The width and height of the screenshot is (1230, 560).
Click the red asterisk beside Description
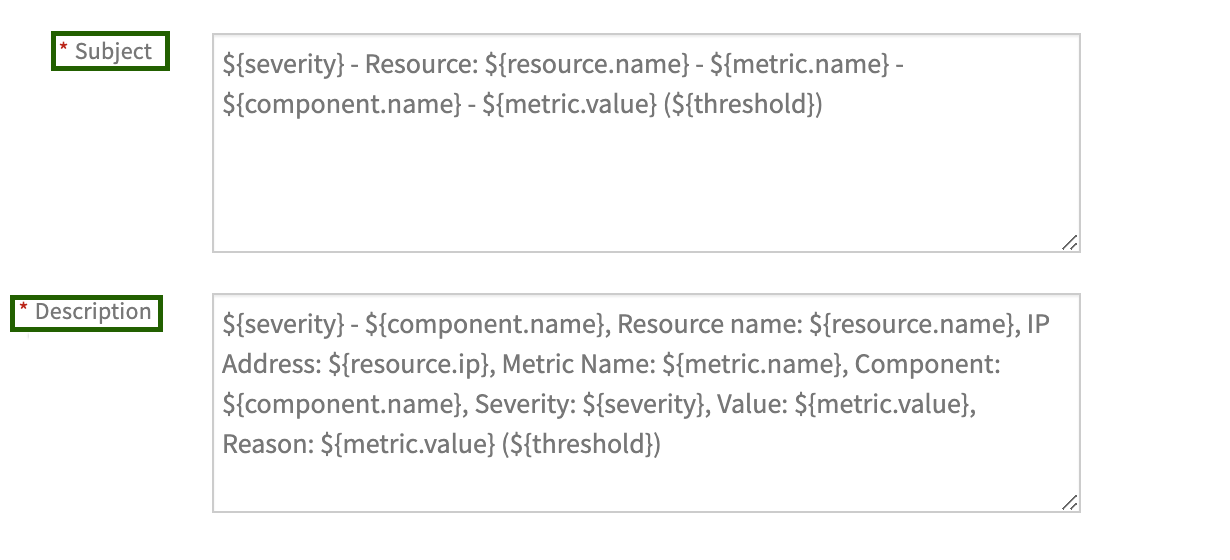(24, 309)
